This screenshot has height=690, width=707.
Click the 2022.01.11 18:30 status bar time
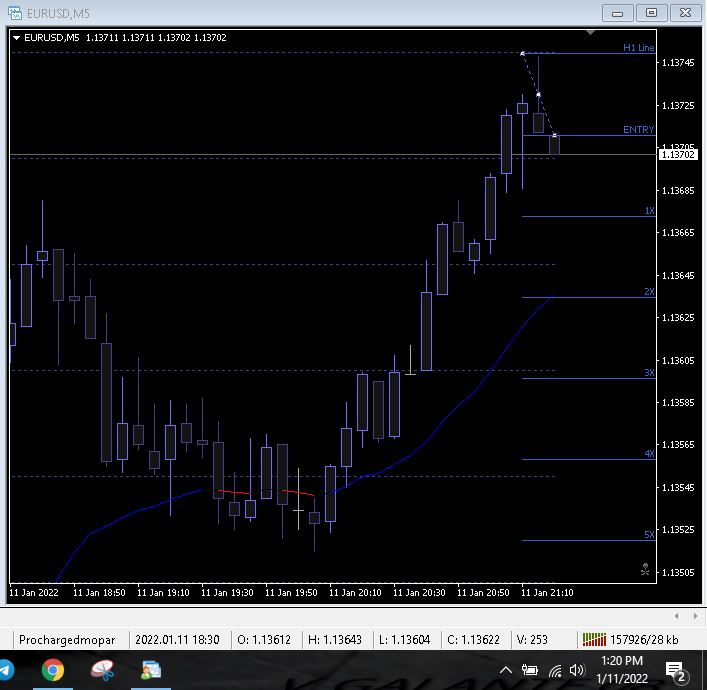click(177, 640)
